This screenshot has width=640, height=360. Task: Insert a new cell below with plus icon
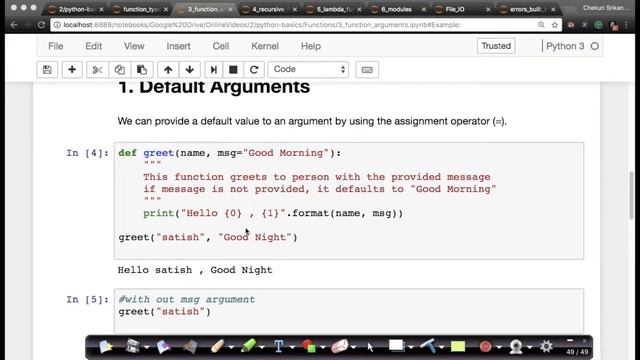(x=72, y=70)
